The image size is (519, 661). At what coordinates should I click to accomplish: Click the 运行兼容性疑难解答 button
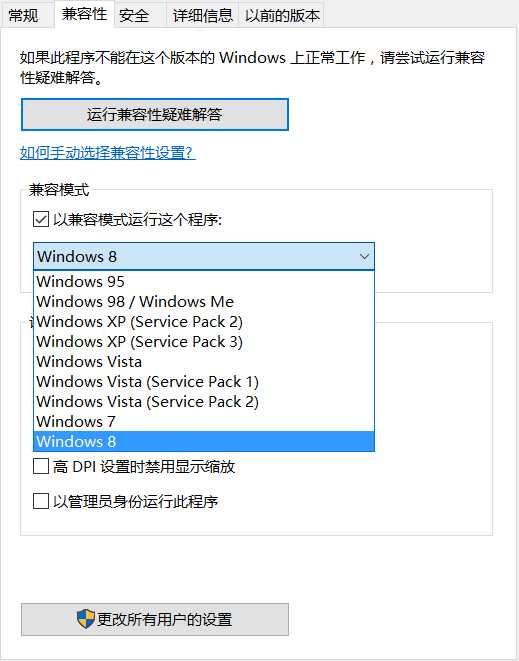[155, 115]
